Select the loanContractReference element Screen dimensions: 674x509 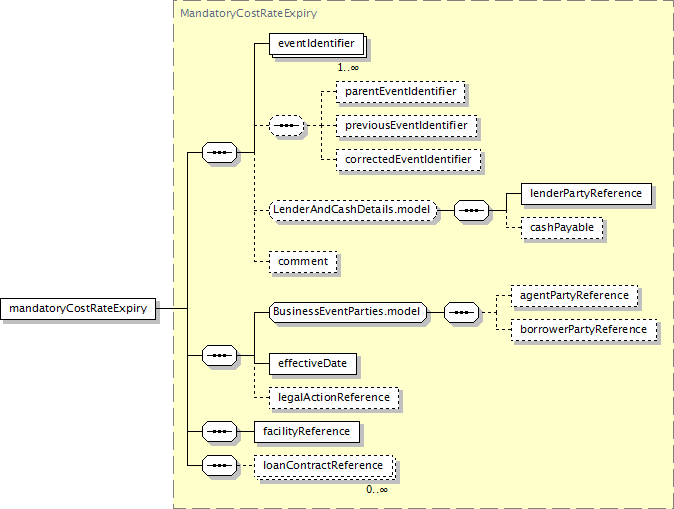(323, 466)
